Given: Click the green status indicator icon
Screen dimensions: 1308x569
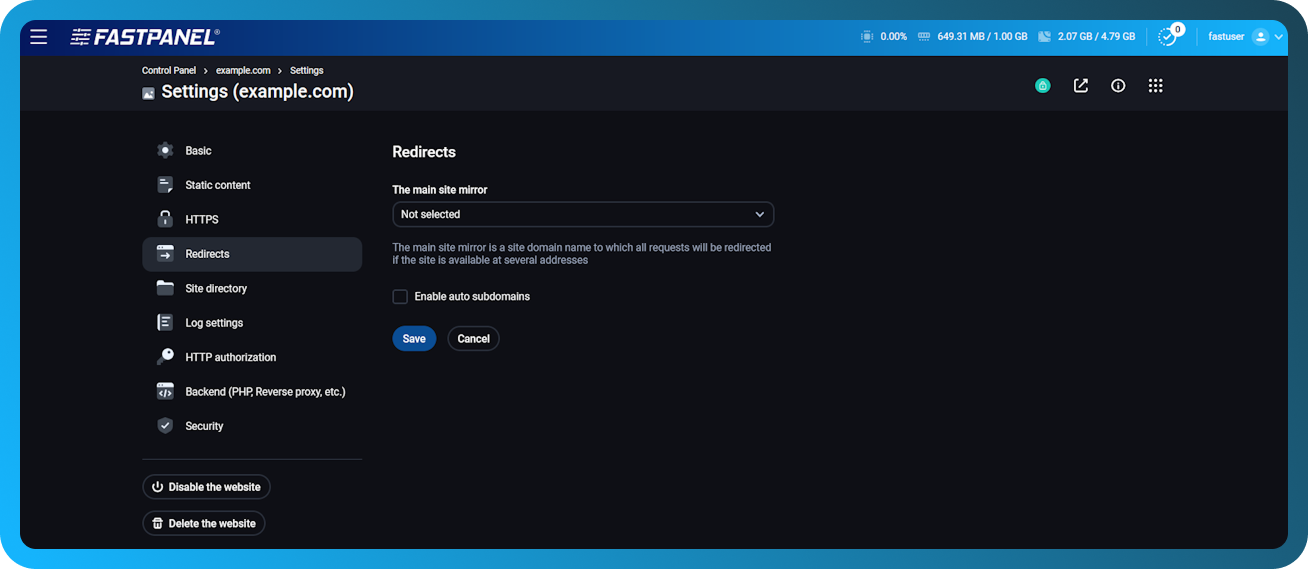Looking at the screenshot, I should 1043,86.
